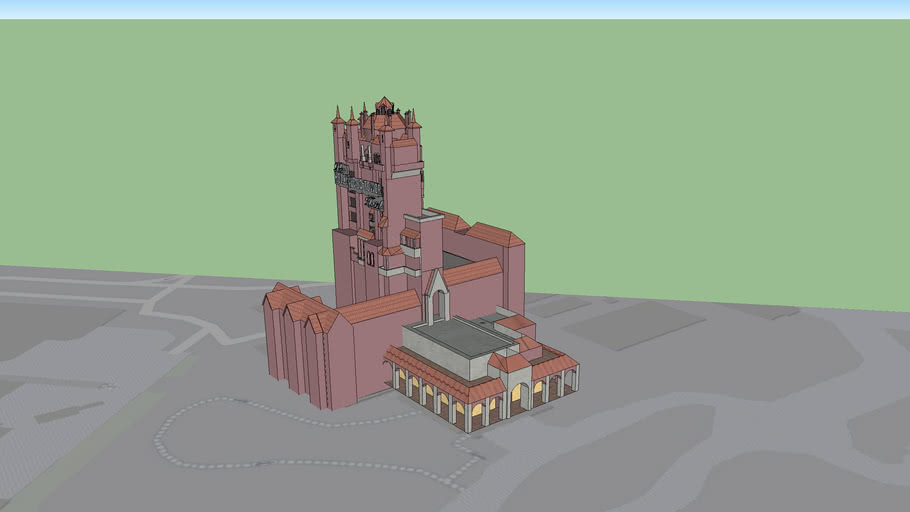
Task: Select the corner pavilion roof on the arcade's right
Action: tap(554, 361)
